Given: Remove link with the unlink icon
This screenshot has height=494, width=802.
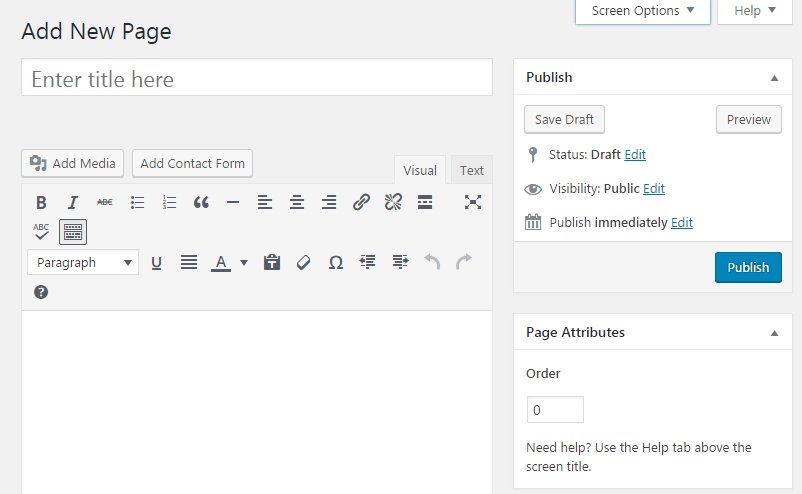Looking at the screenshot, I should [x=393, y=203].
